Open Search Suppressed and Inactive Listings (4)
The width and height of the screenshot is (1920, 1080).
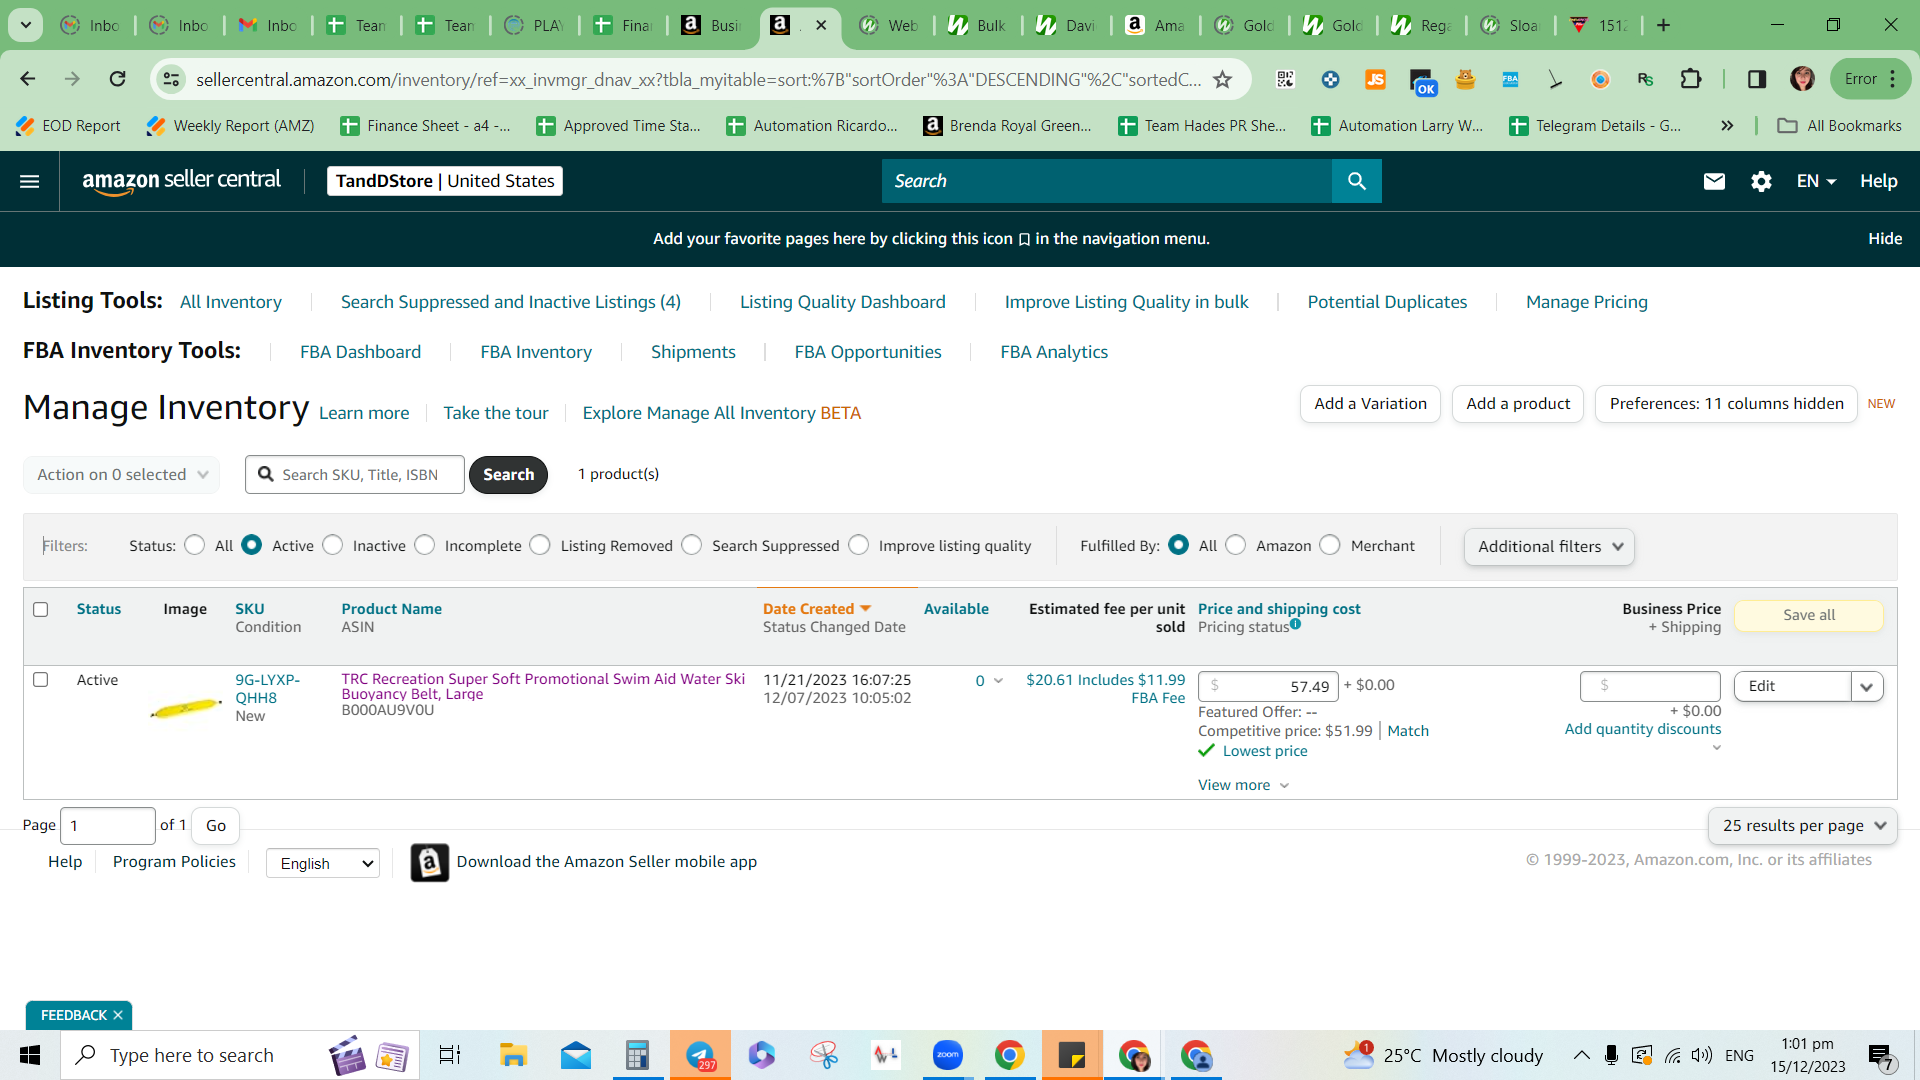click(x=511, y=302)
